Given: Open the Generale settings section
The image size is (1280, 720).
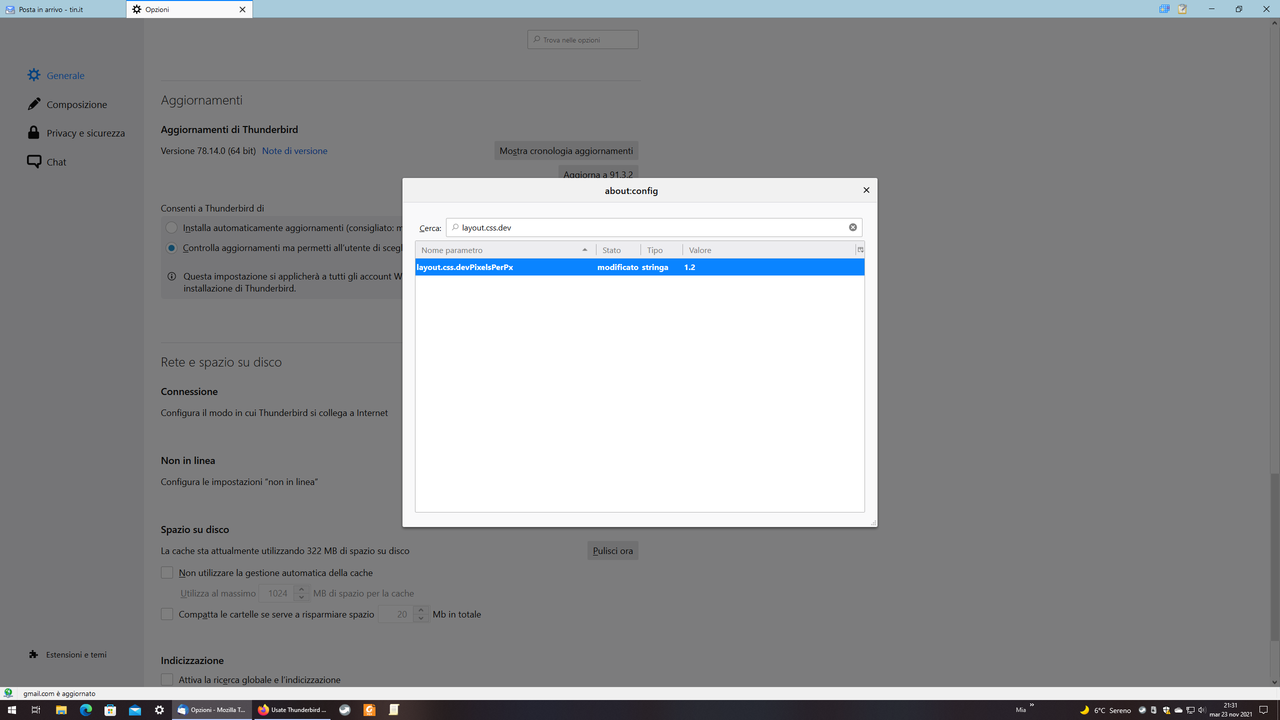Looking at the screenshot, I should (64, 75).
